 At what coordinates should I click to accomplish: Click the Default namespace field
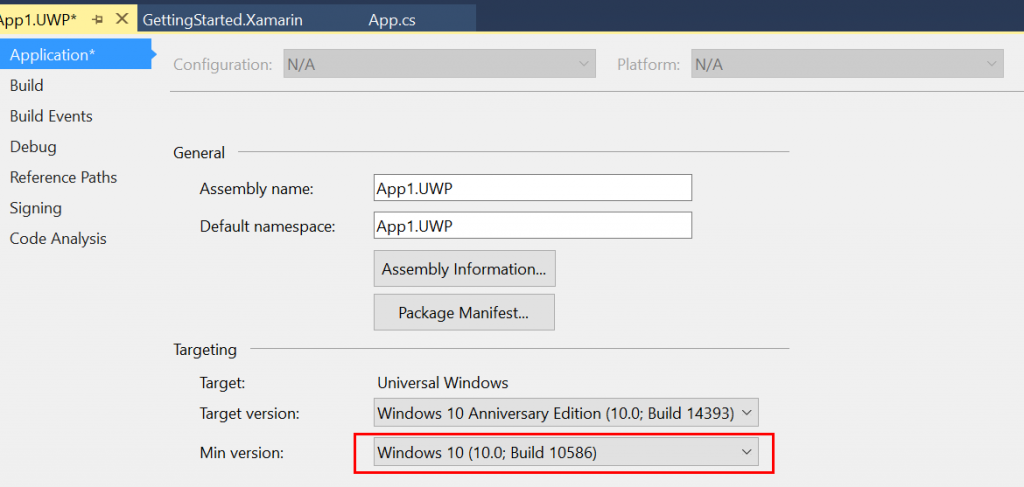[x=532, y=226]
